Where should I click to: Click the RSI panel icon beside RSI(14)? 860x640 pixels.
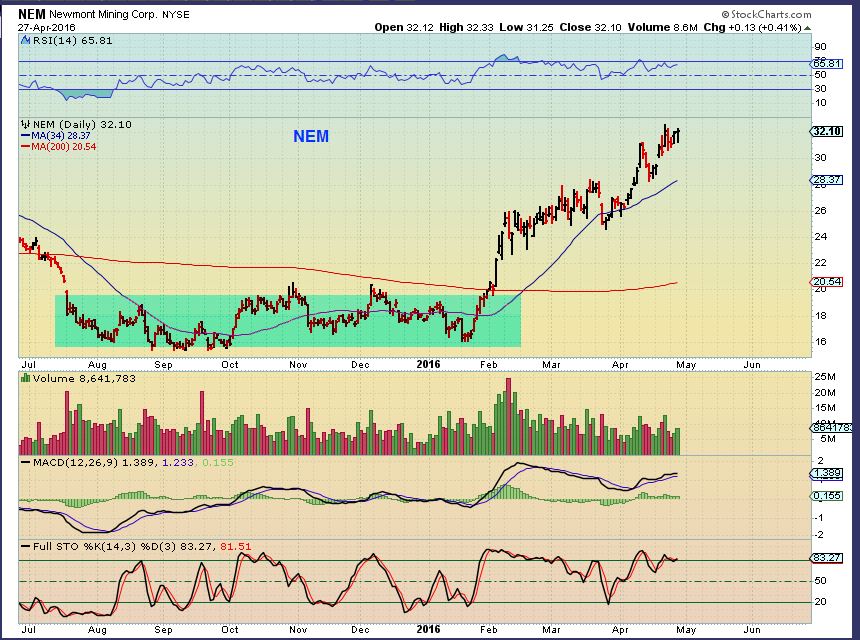coord(25,40)
